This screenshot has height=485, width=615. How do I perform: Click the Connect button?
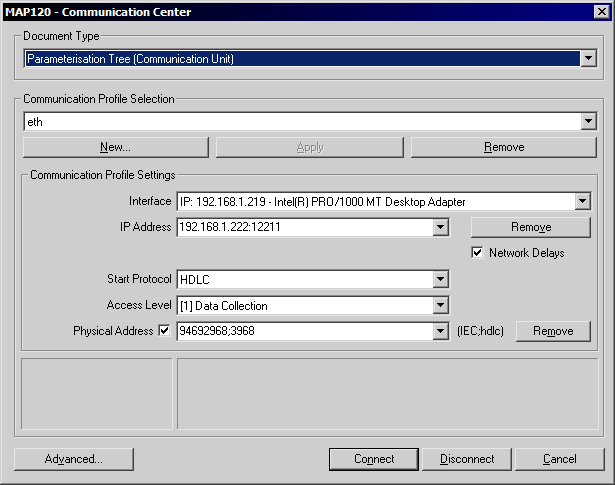tap(374, 459)
